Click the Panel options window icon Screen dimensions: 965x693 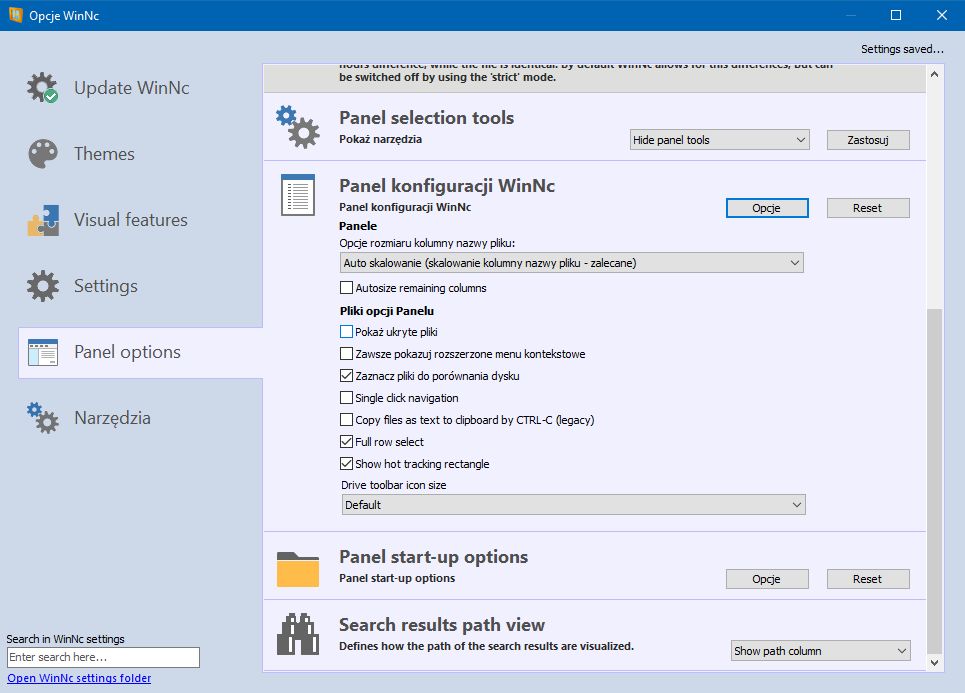[x=43, y=352]
